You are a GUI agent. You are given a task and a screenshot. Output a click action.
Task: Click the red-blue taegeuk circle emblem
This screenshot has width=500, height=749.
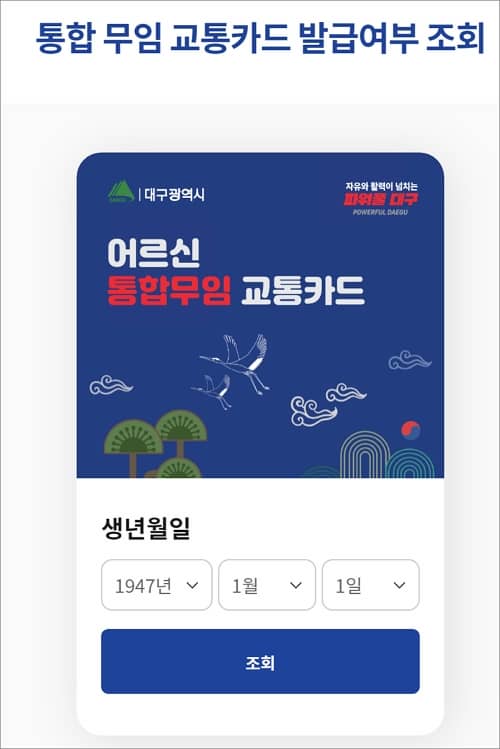click(x=411, y=430)
